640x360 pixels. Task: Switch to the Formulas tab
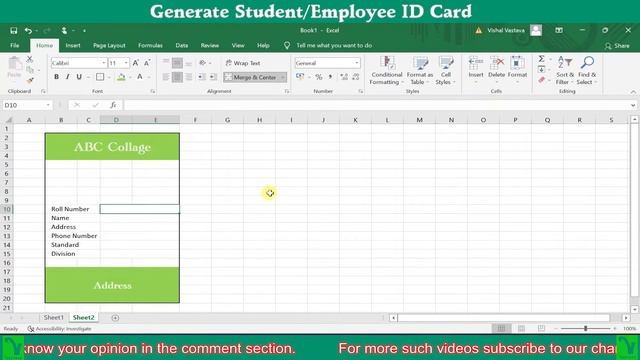[150, 45]
